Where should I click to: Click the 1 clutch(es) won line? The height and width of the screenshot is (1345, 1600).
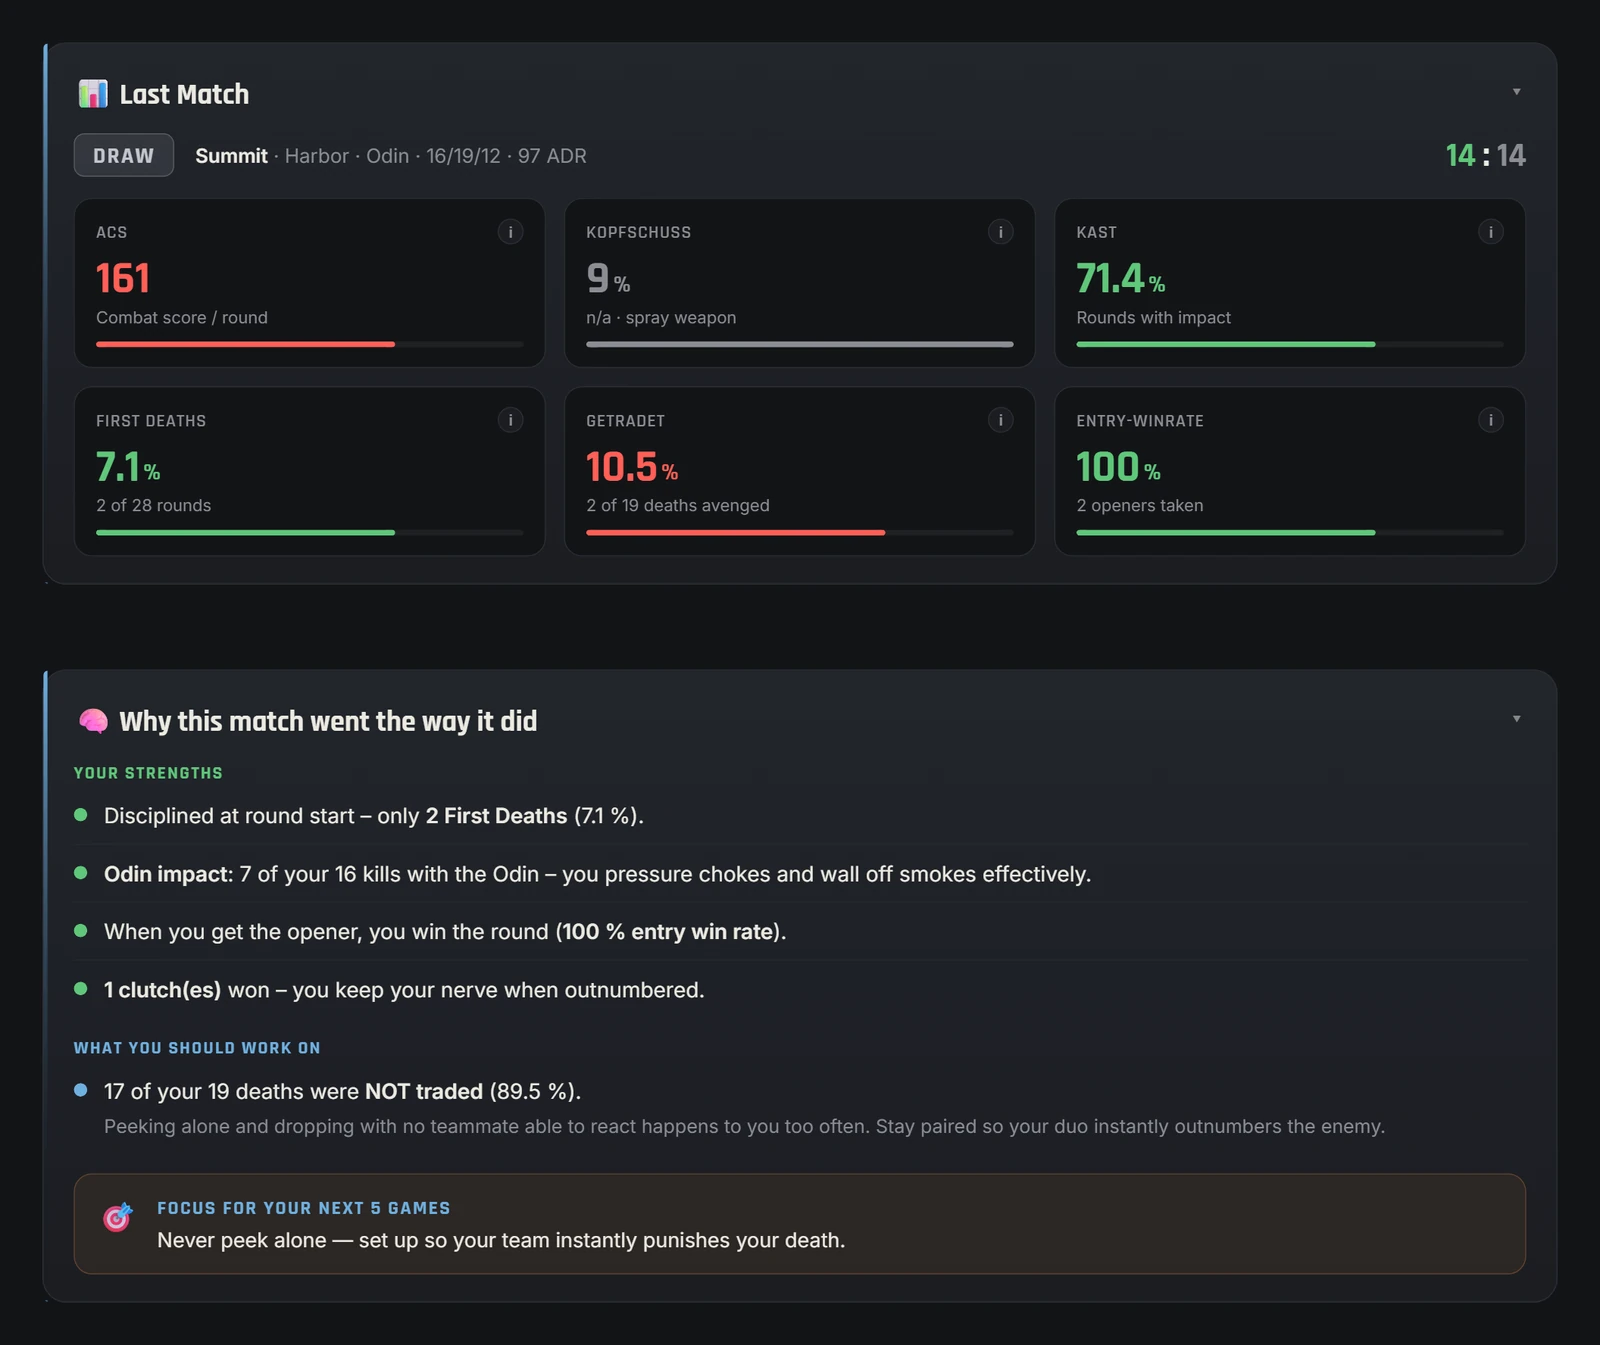click(x=404, y=990)
